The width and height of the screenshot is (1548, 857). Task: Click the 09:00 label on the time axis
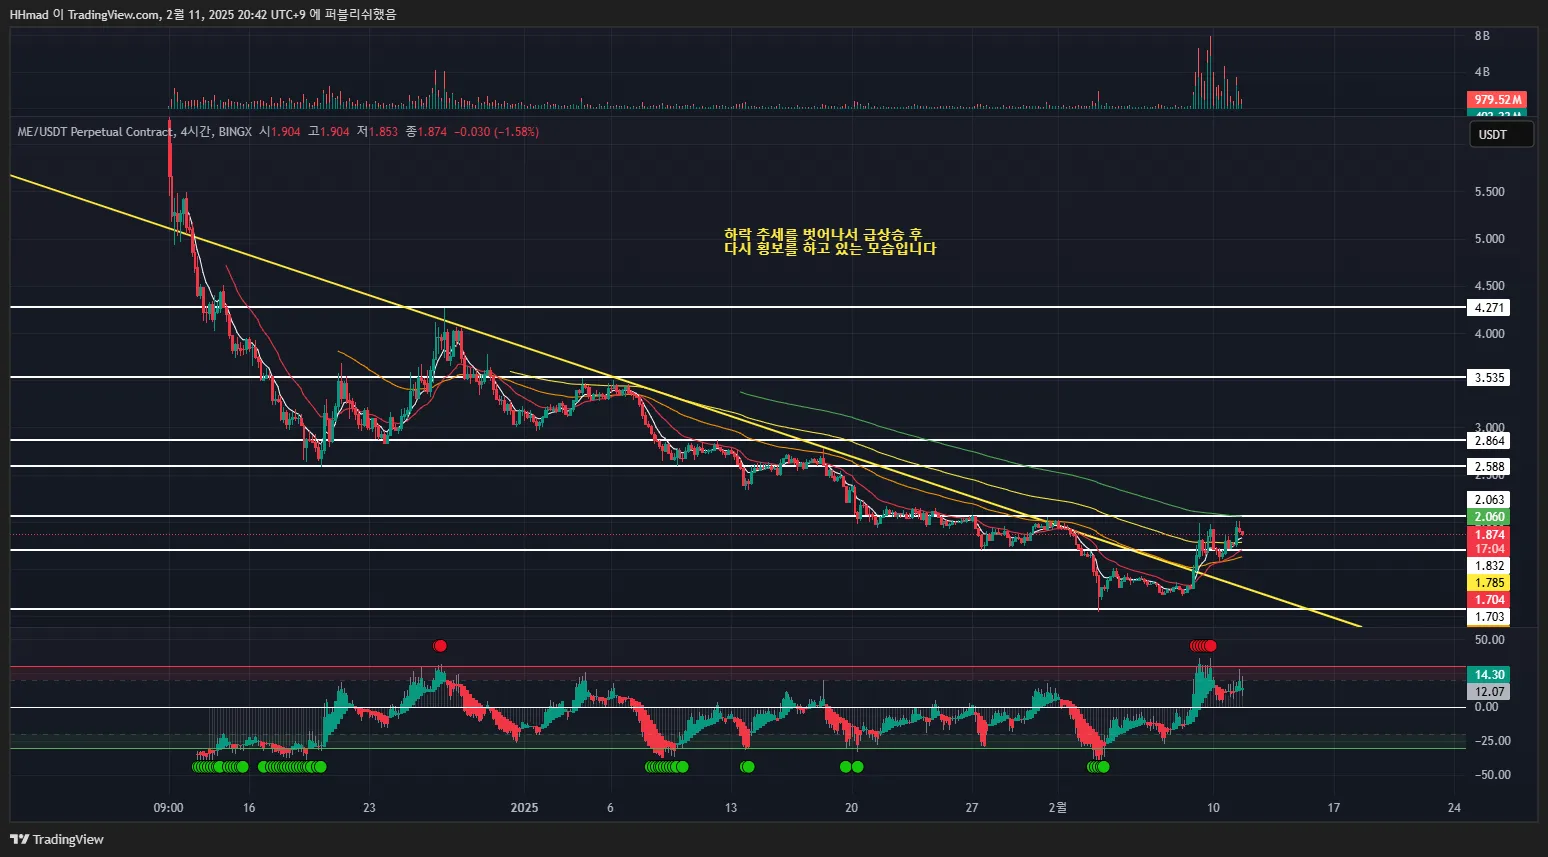point(168,808)
